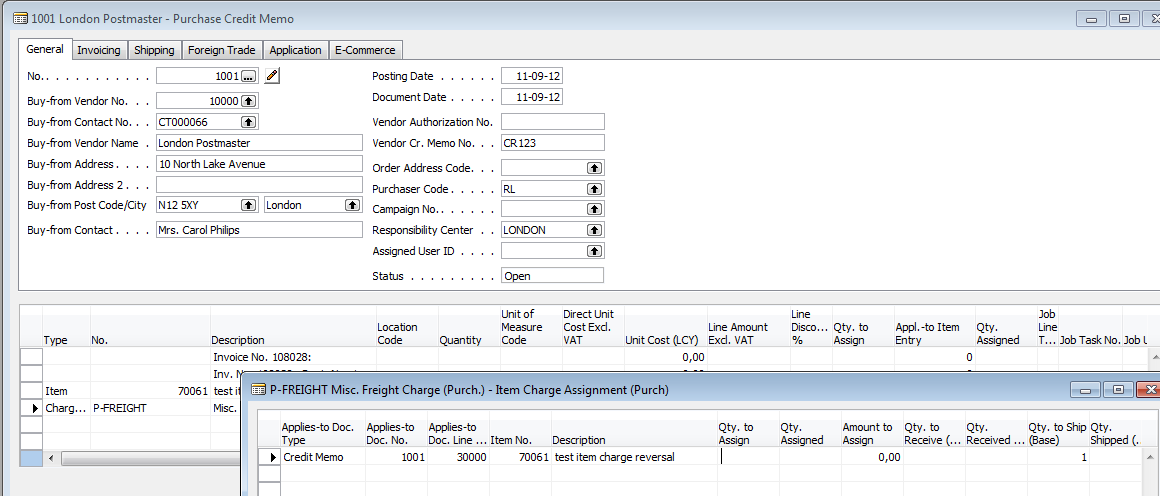The width and height of the screenshot is (1160, 496).
Task: Expand the Responsibility Center lookup
Action: 594,230
